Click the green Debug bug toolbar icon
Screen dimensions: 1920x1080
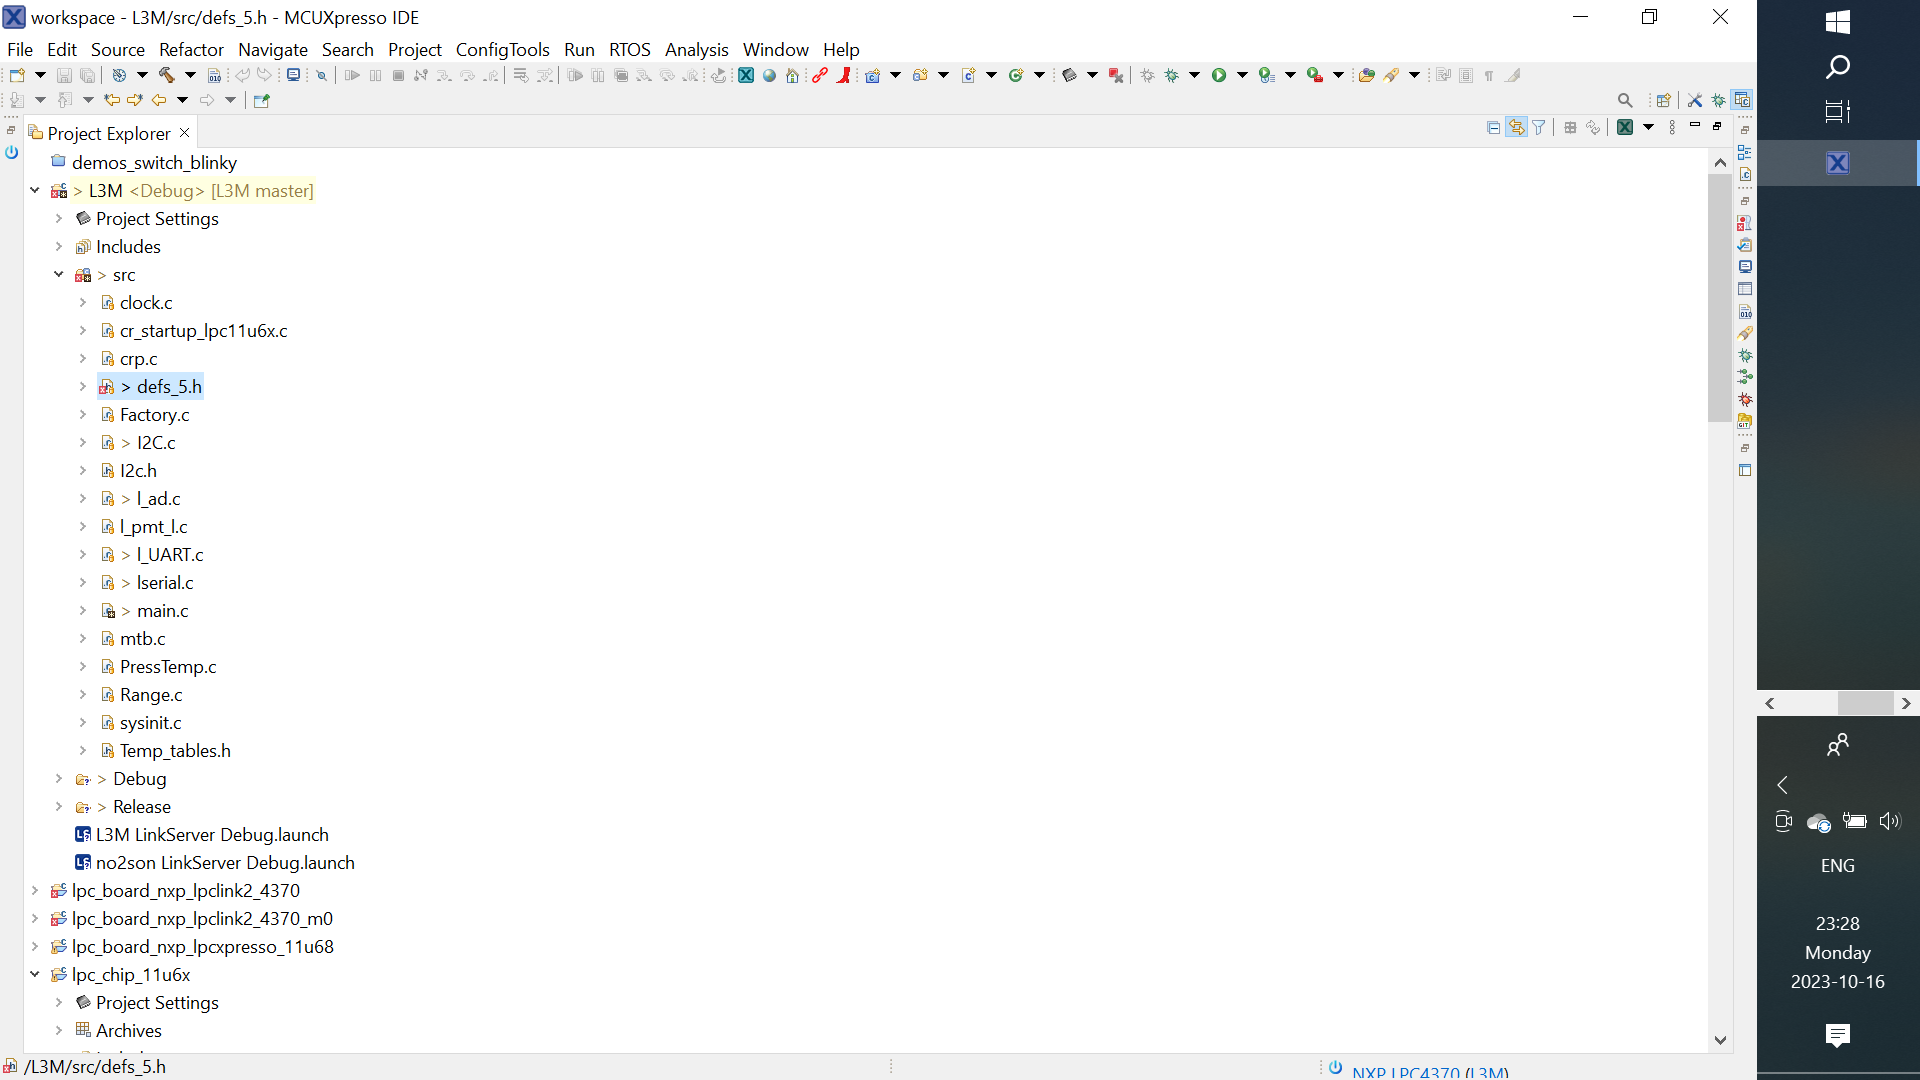tap(1171, 75)
